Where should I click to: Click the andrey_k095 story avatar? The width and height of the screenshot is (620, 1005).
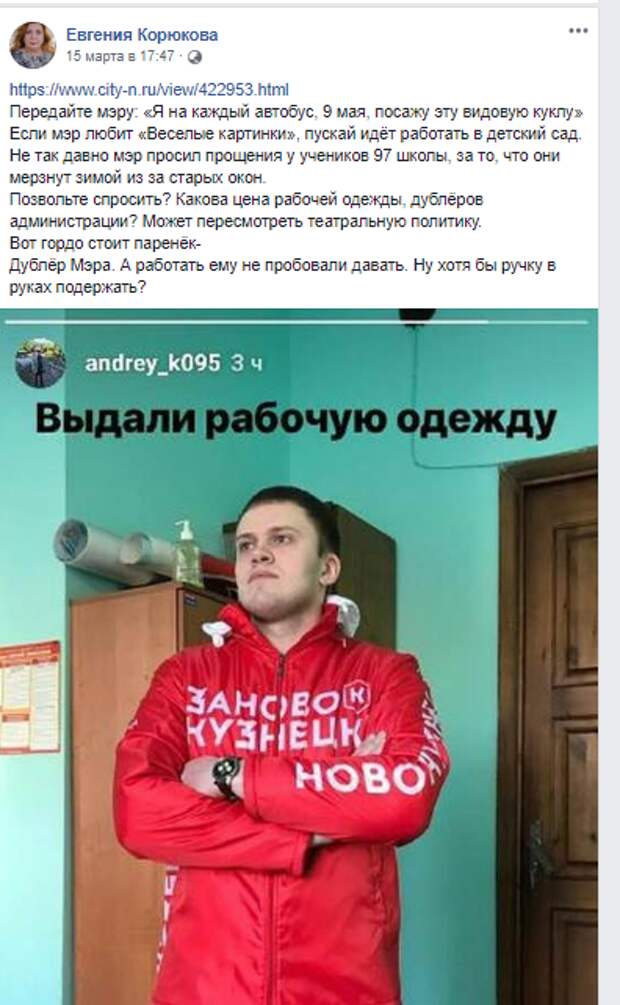pos(40,363)
